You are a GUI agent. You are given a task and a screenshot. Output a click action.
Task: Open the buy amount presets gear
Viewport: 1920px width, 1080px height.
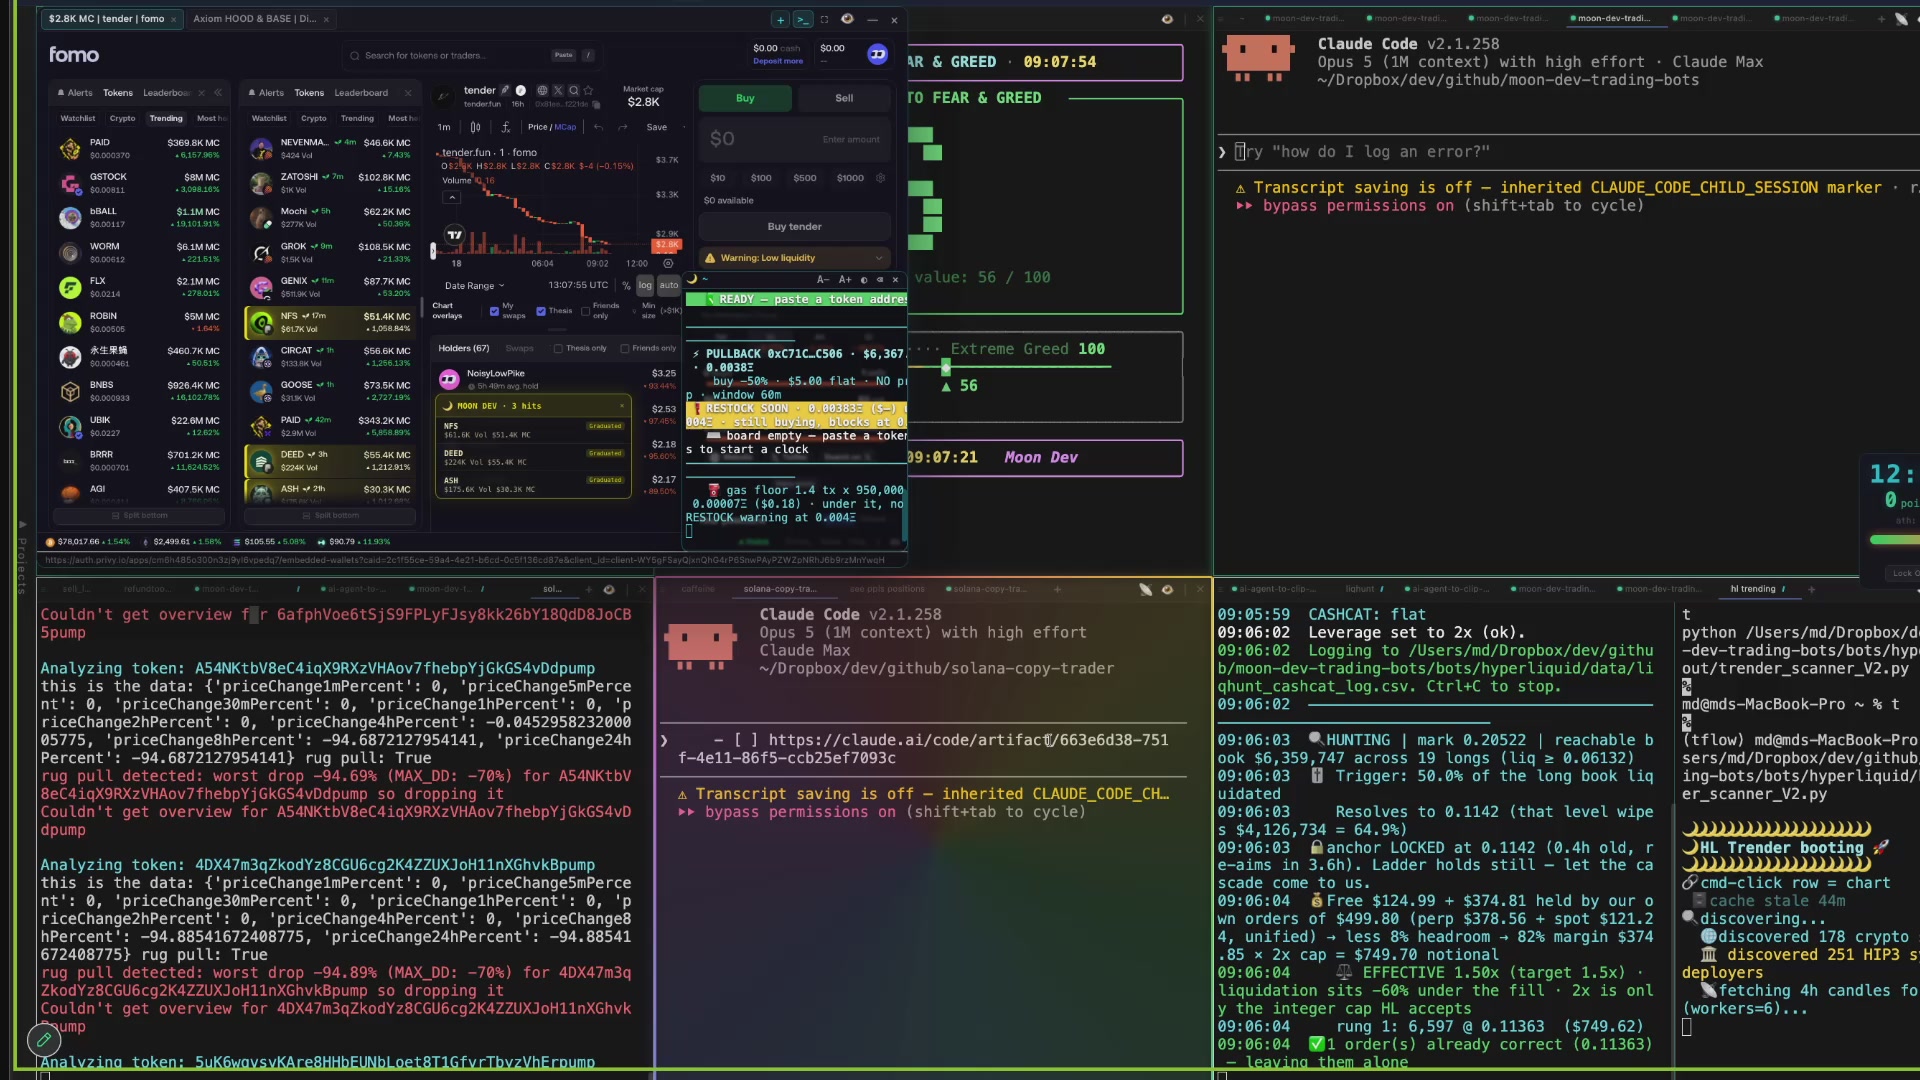coord(880,178)
